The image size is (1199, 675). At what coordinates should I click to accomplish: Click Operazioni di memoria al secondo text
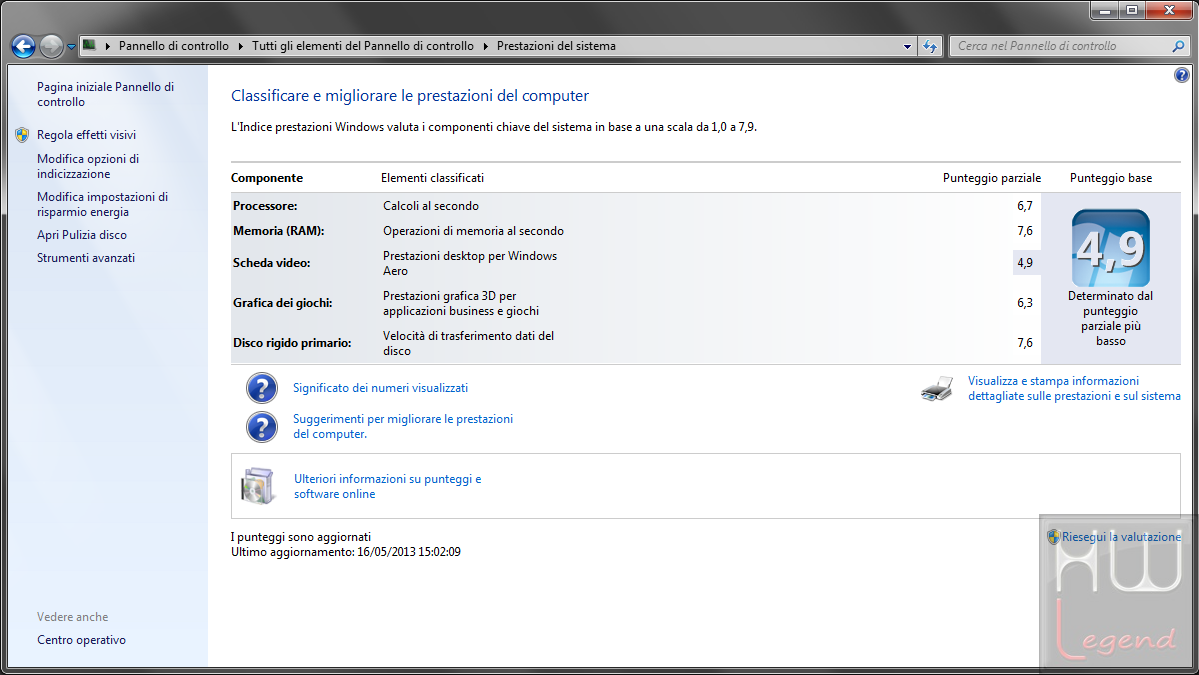(x=473, y=231)
